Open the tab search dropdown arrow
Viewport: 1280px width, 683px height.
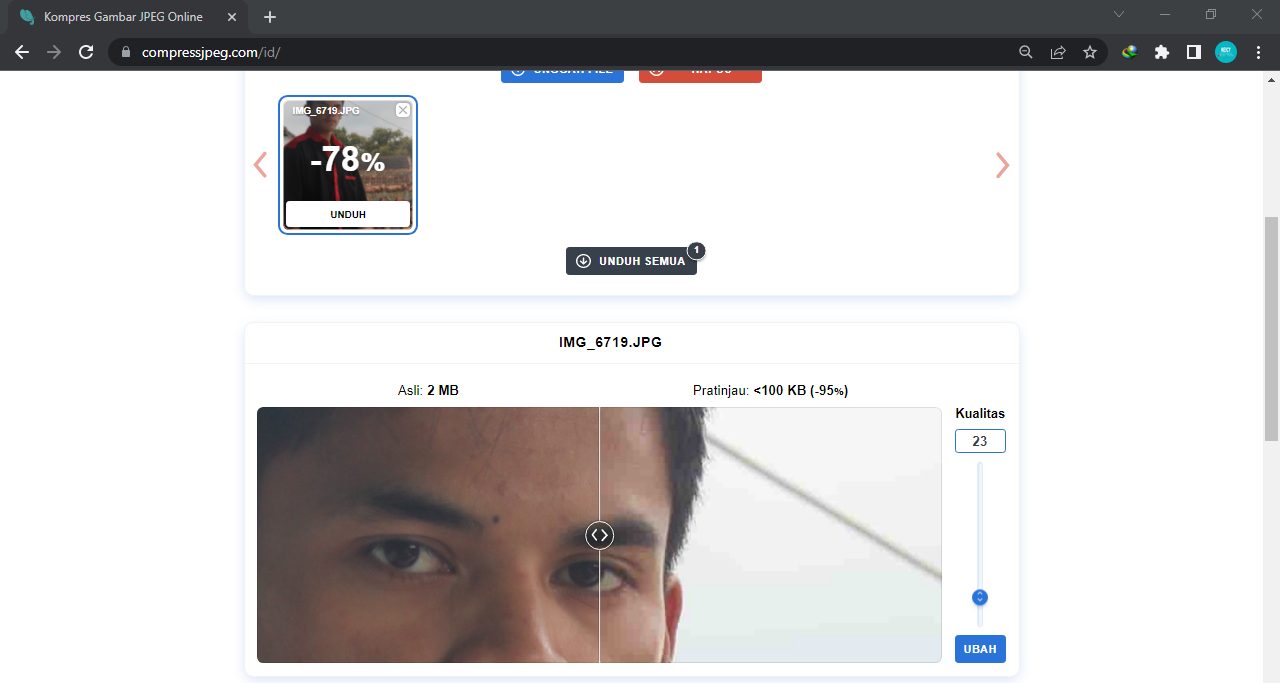pyautogui.click(x=1119, y=14)
